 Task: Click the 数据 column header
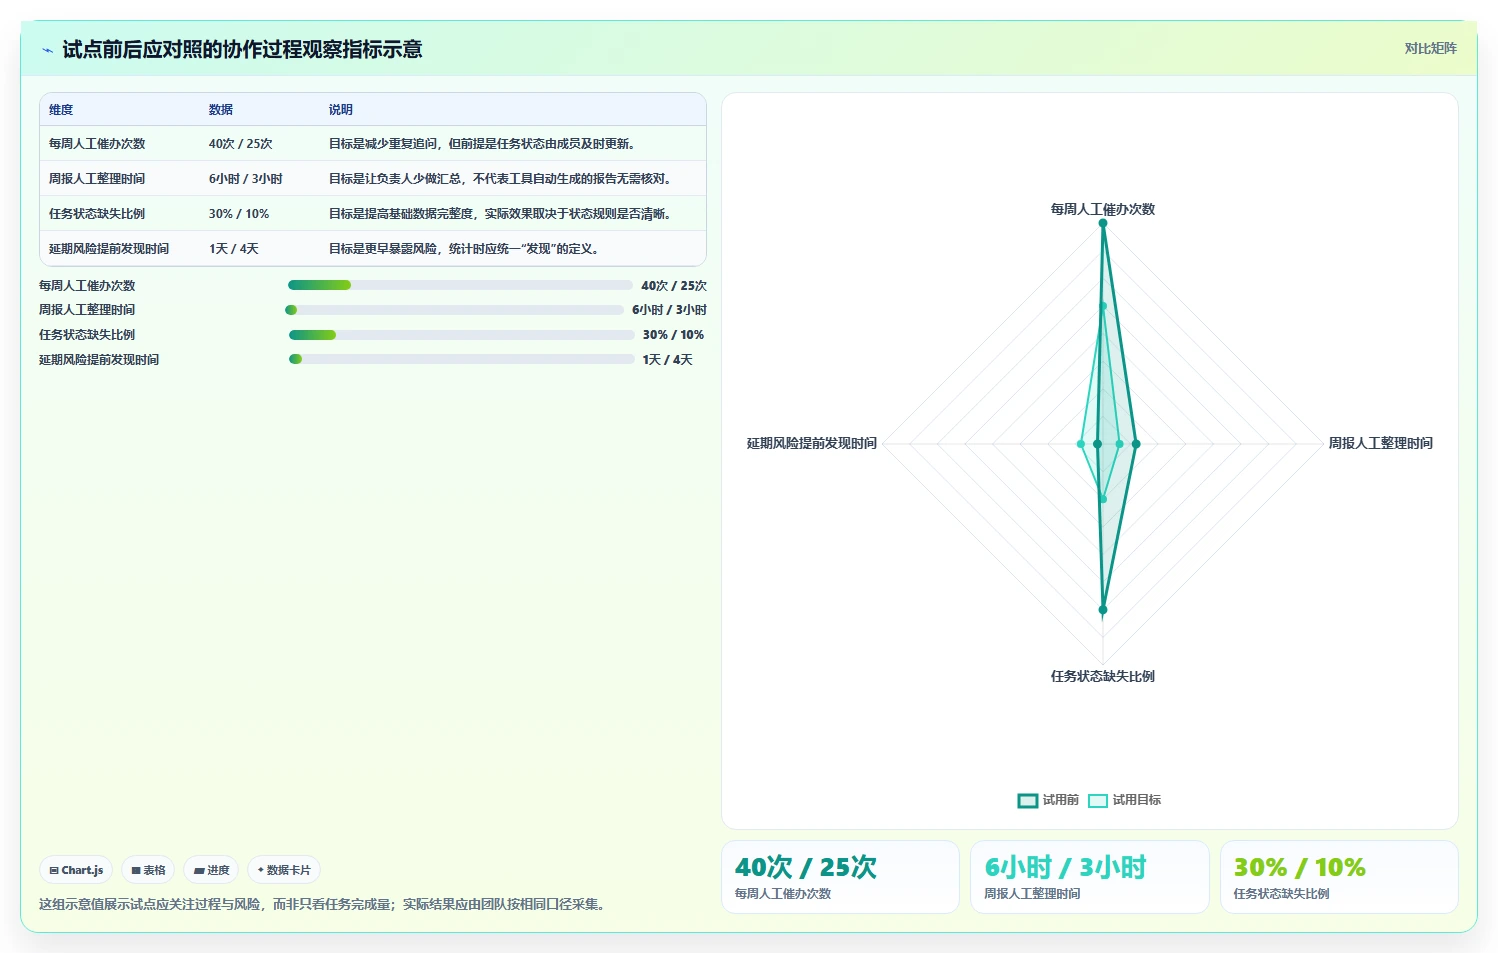pos(221,110)
